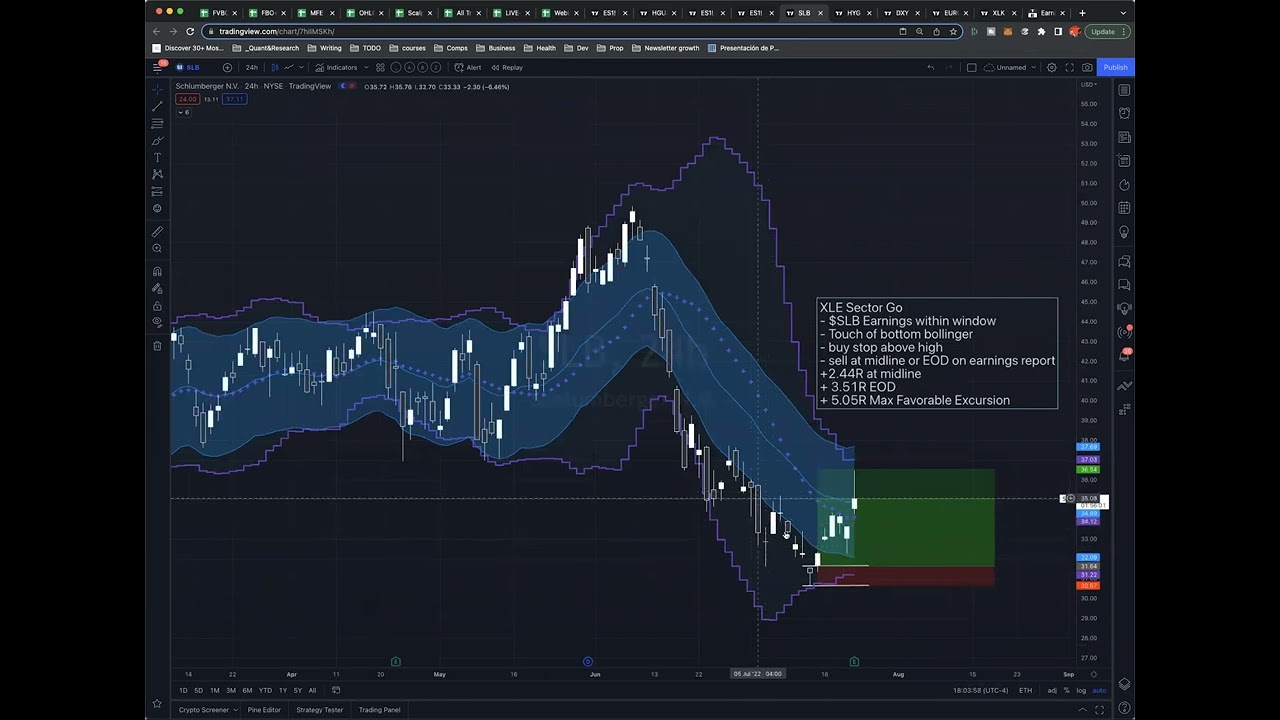
Task: Switch to the DXY browser tab
Action: (x=902, y=13)
